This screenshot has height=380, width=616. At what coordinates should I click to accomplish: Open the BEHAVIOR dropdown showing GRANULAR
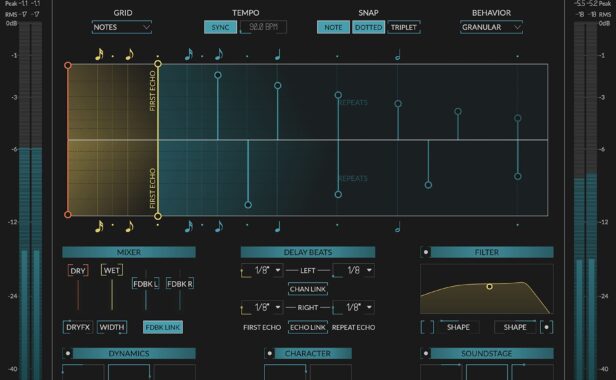coord(491,27)
